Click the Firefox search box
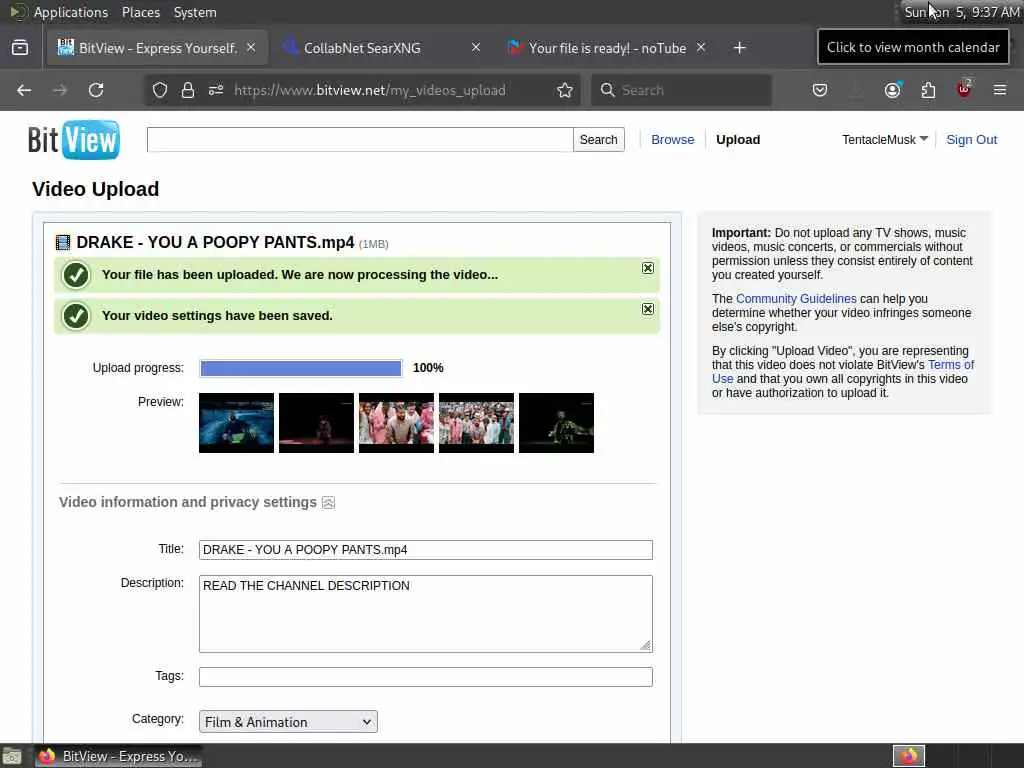Image resolution: width=1024 pixels, height=768 pixels. 682,90
